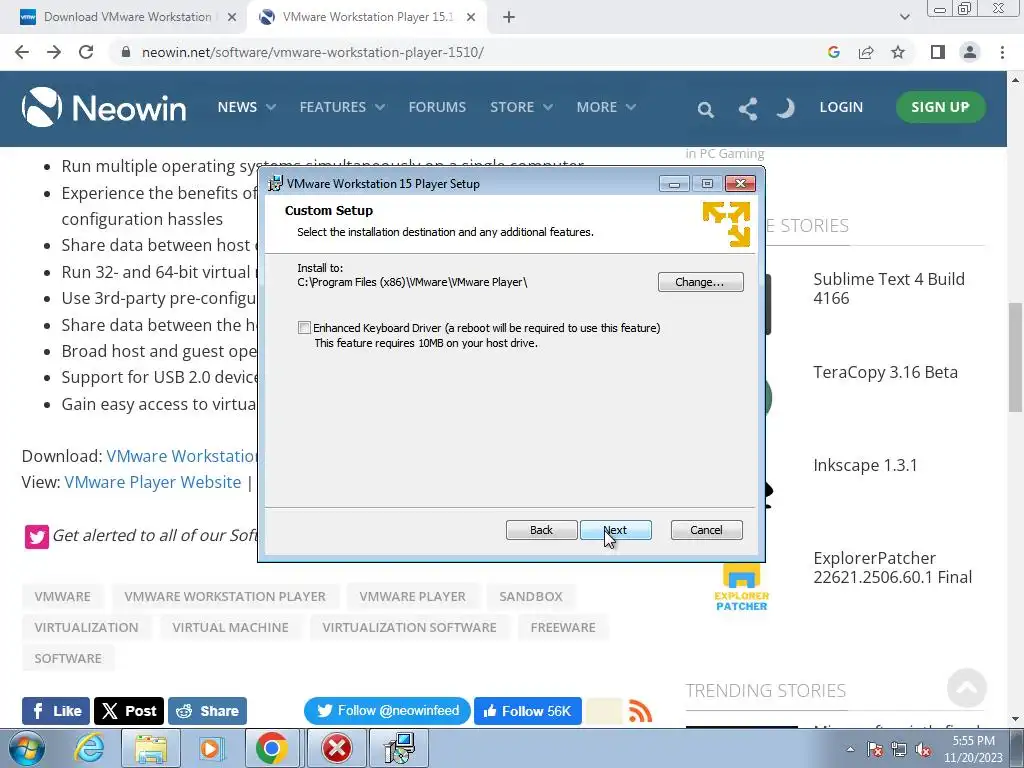Click the Reddit Share button
The width and height of the screenshot is (1024, 768).
(208, 711)
